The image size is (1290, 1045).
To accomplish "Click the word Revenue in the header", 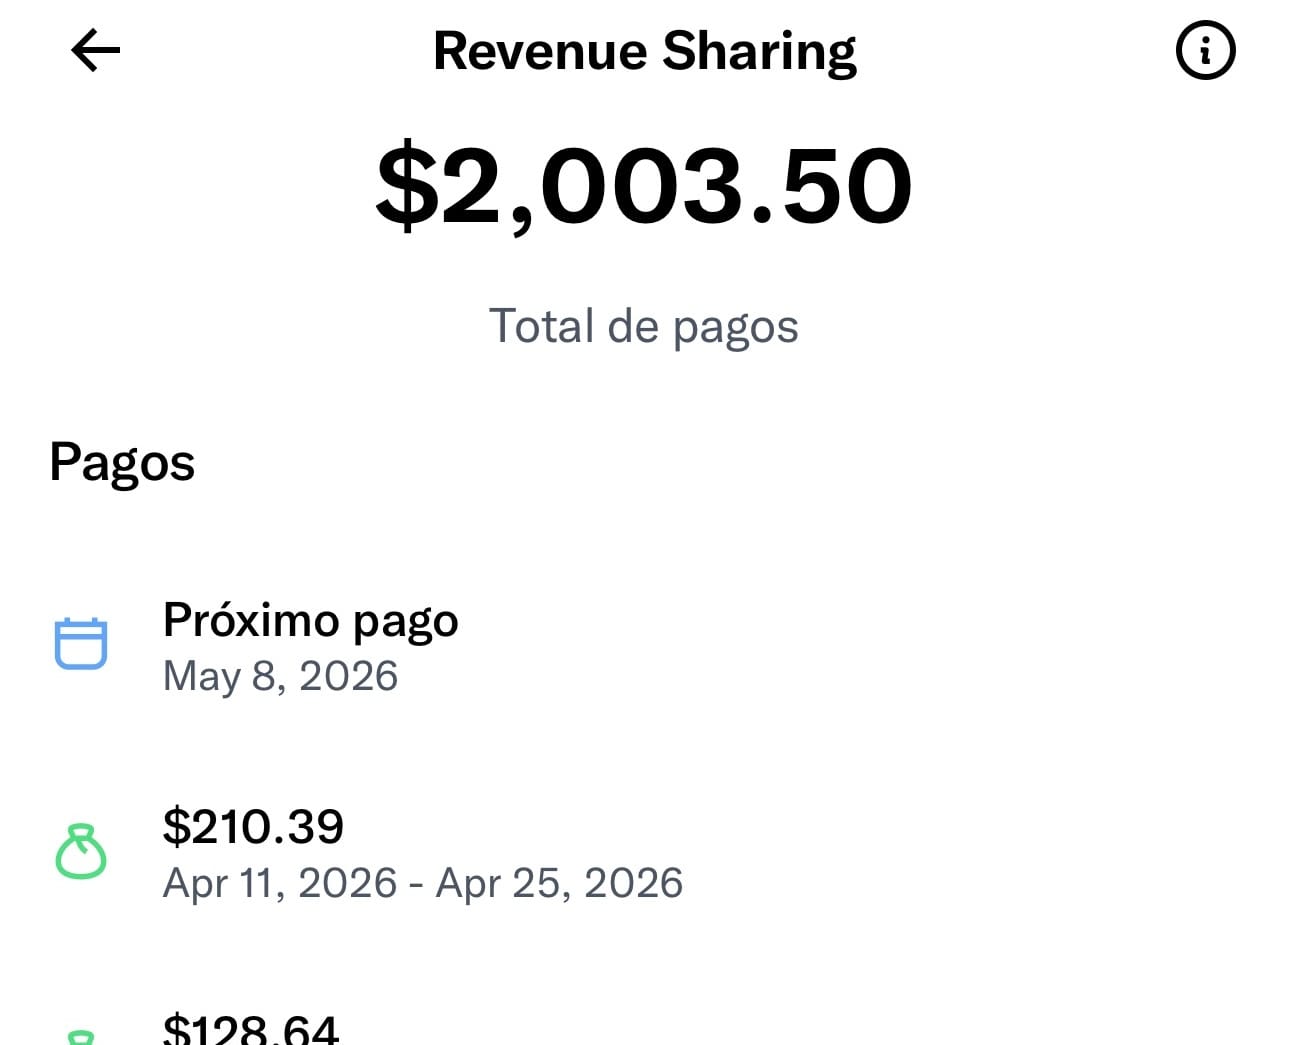I will (x=540, y=51).
